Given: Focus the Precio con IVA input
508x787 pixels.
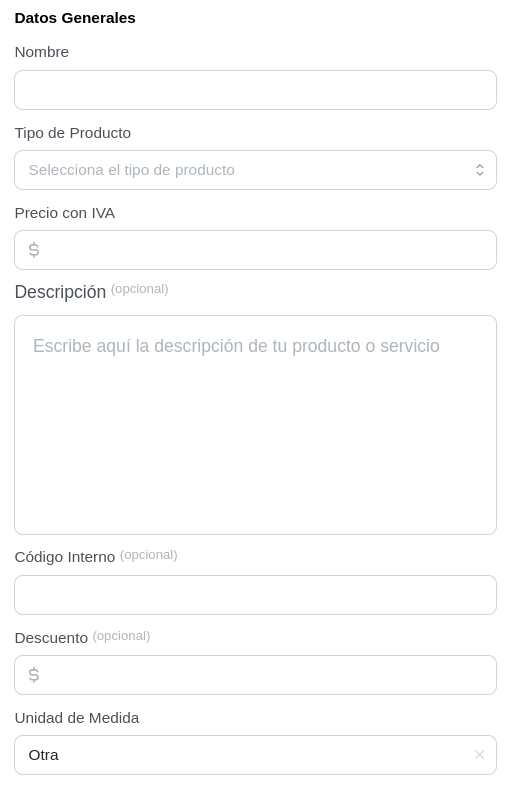Looking at the screenshot, I should (256, 250).
